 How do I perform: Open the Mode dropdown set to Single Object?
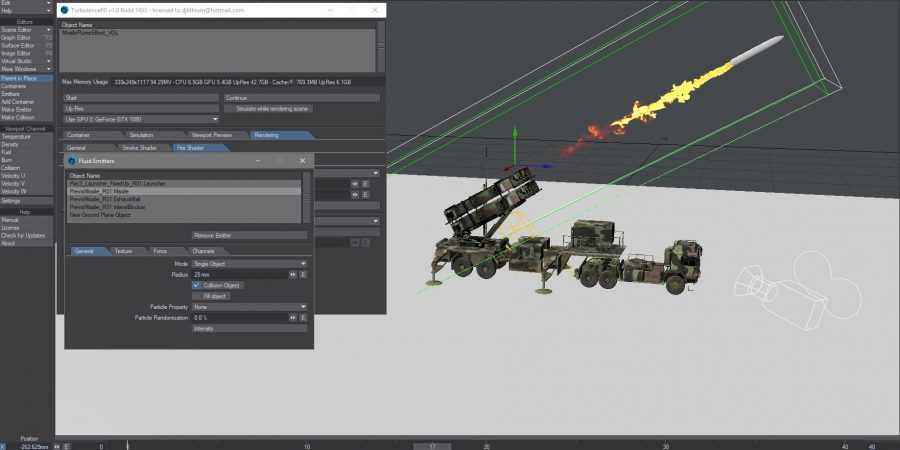click(247, 263)
